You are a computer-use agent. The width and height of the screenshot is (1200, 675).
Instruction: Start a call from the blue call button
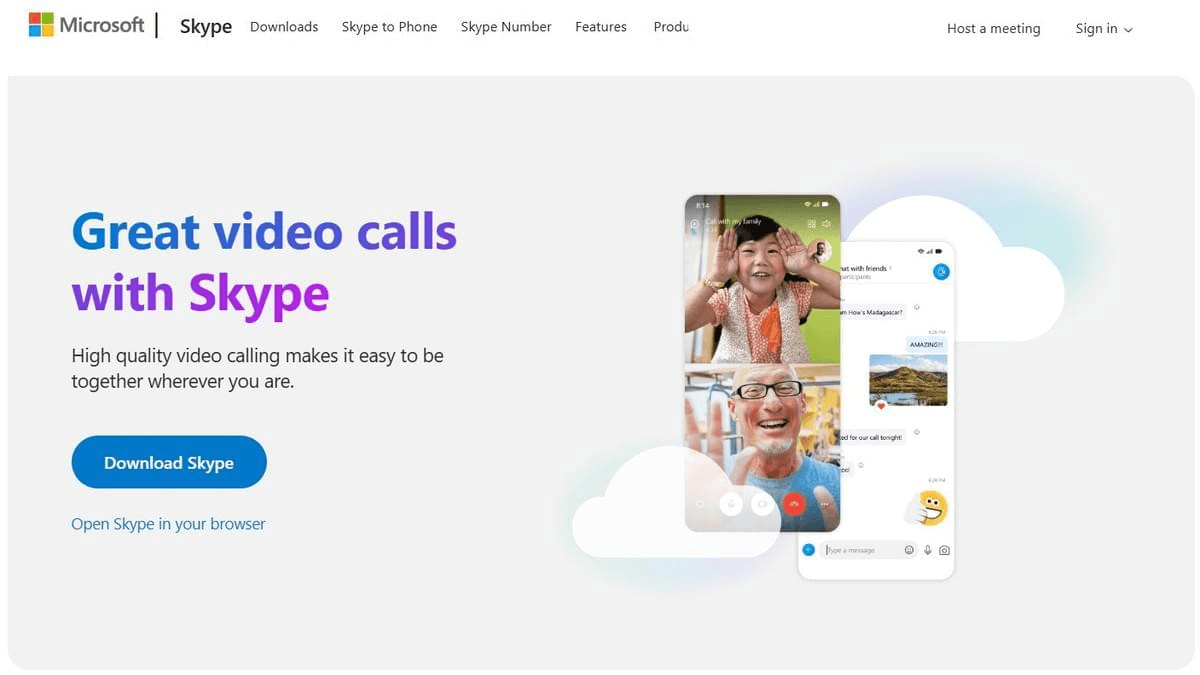point(941,271)
